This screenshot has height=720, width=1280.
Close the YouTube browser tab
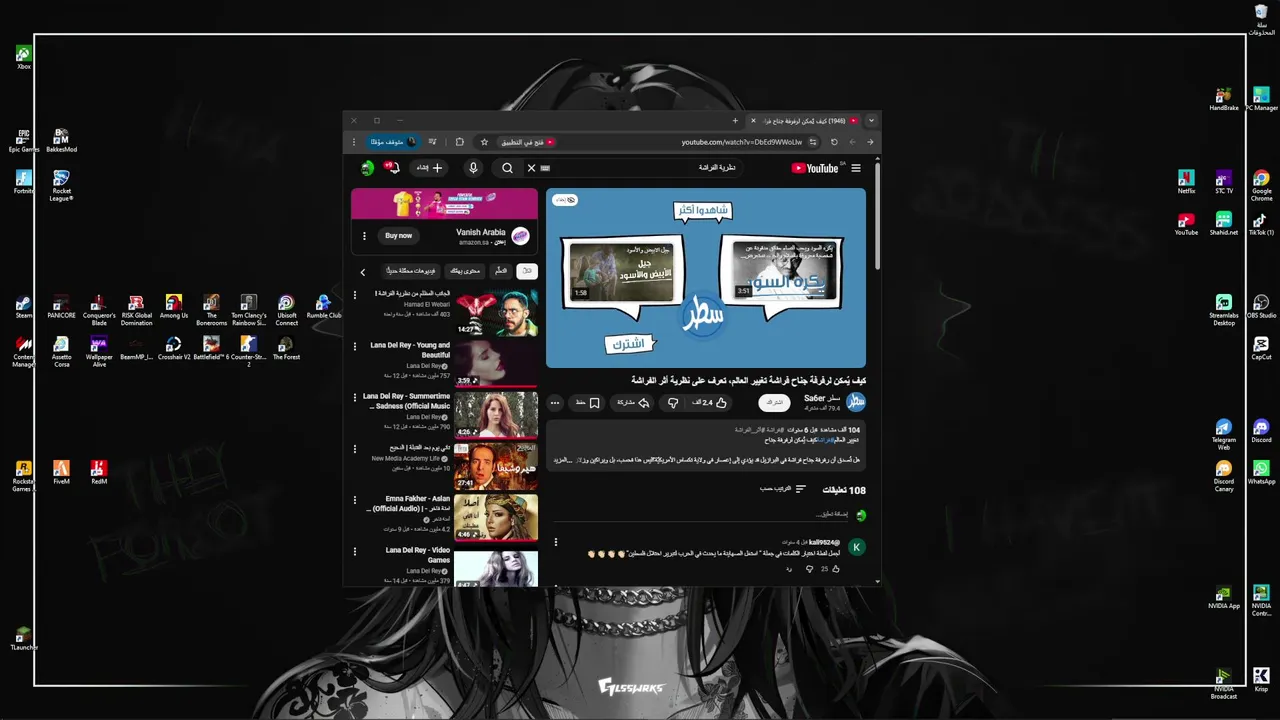pos(753,121)
